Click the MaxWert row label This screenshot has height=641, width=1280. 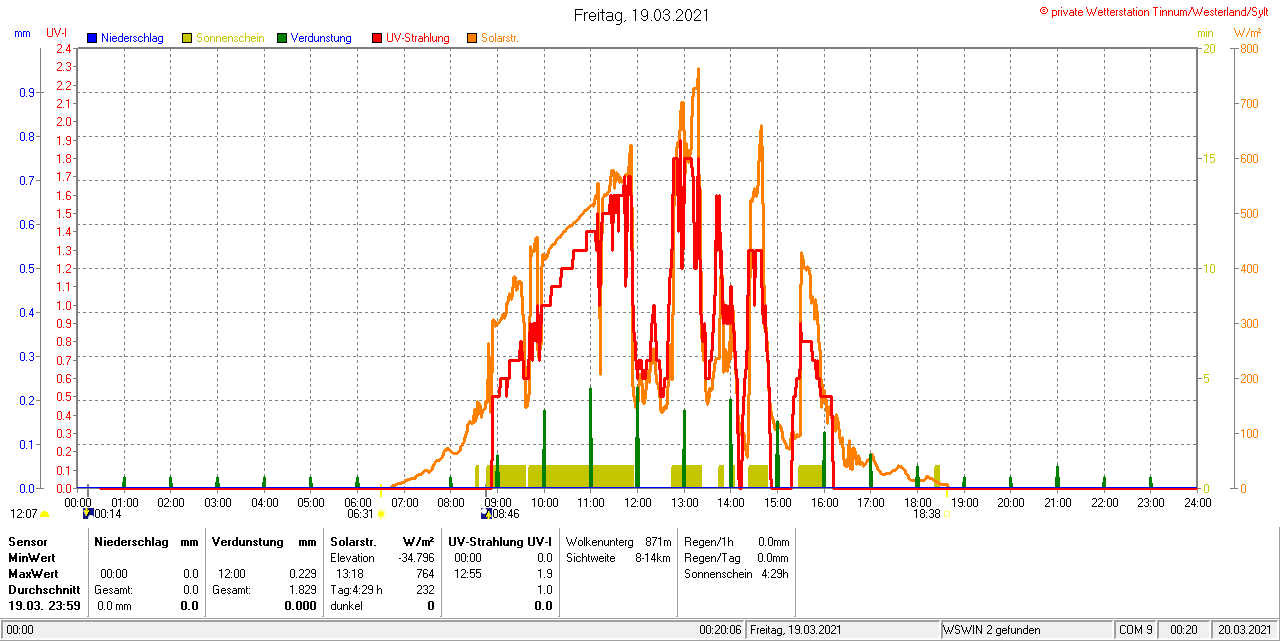click(x=33, y=574)
